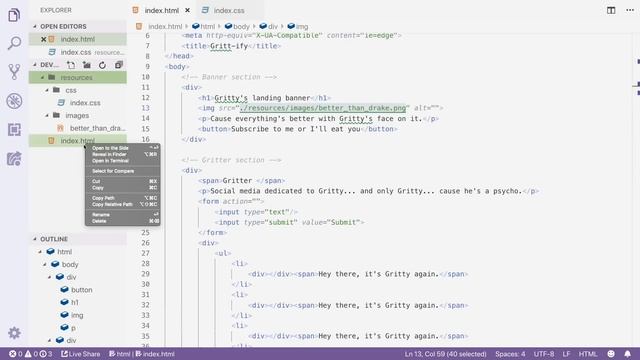Screen dimensions: 640x360
Task: Click the New Folder icon in explorer toolbar
Action: tap(87, 65)
